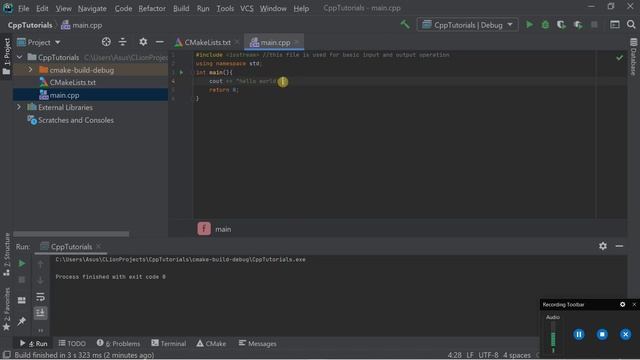Open Run panel settings gear
Viewport: 640px width, 360px height.
pos(603,246)
